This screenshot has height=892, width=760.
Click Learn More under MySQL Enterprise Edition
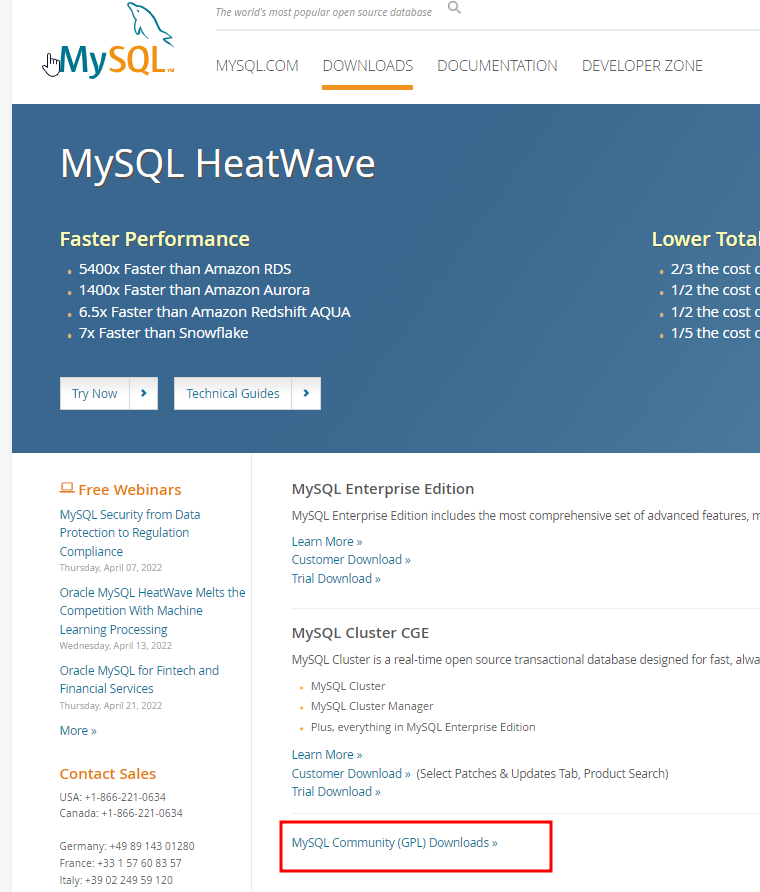(327, 542)
